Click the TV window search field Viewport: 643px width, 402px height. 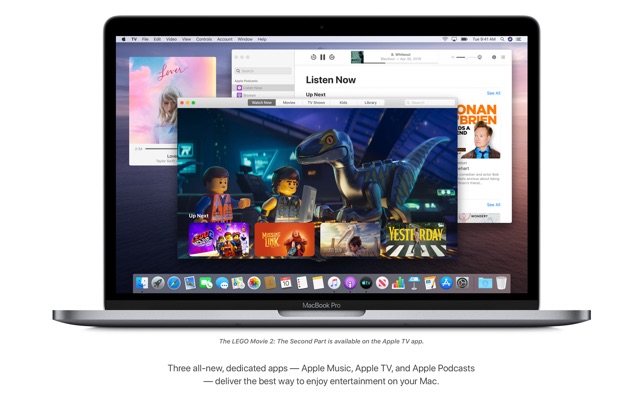pyautogui.click(x=429, y=103)
